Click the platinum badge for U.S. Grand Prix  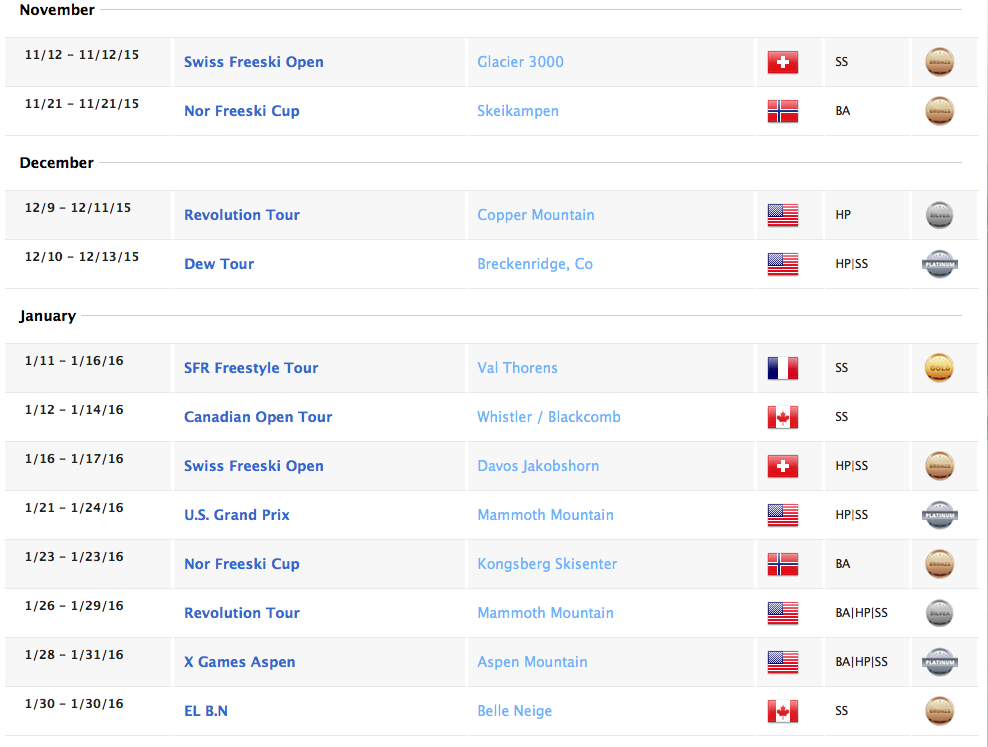click(939, 515)
